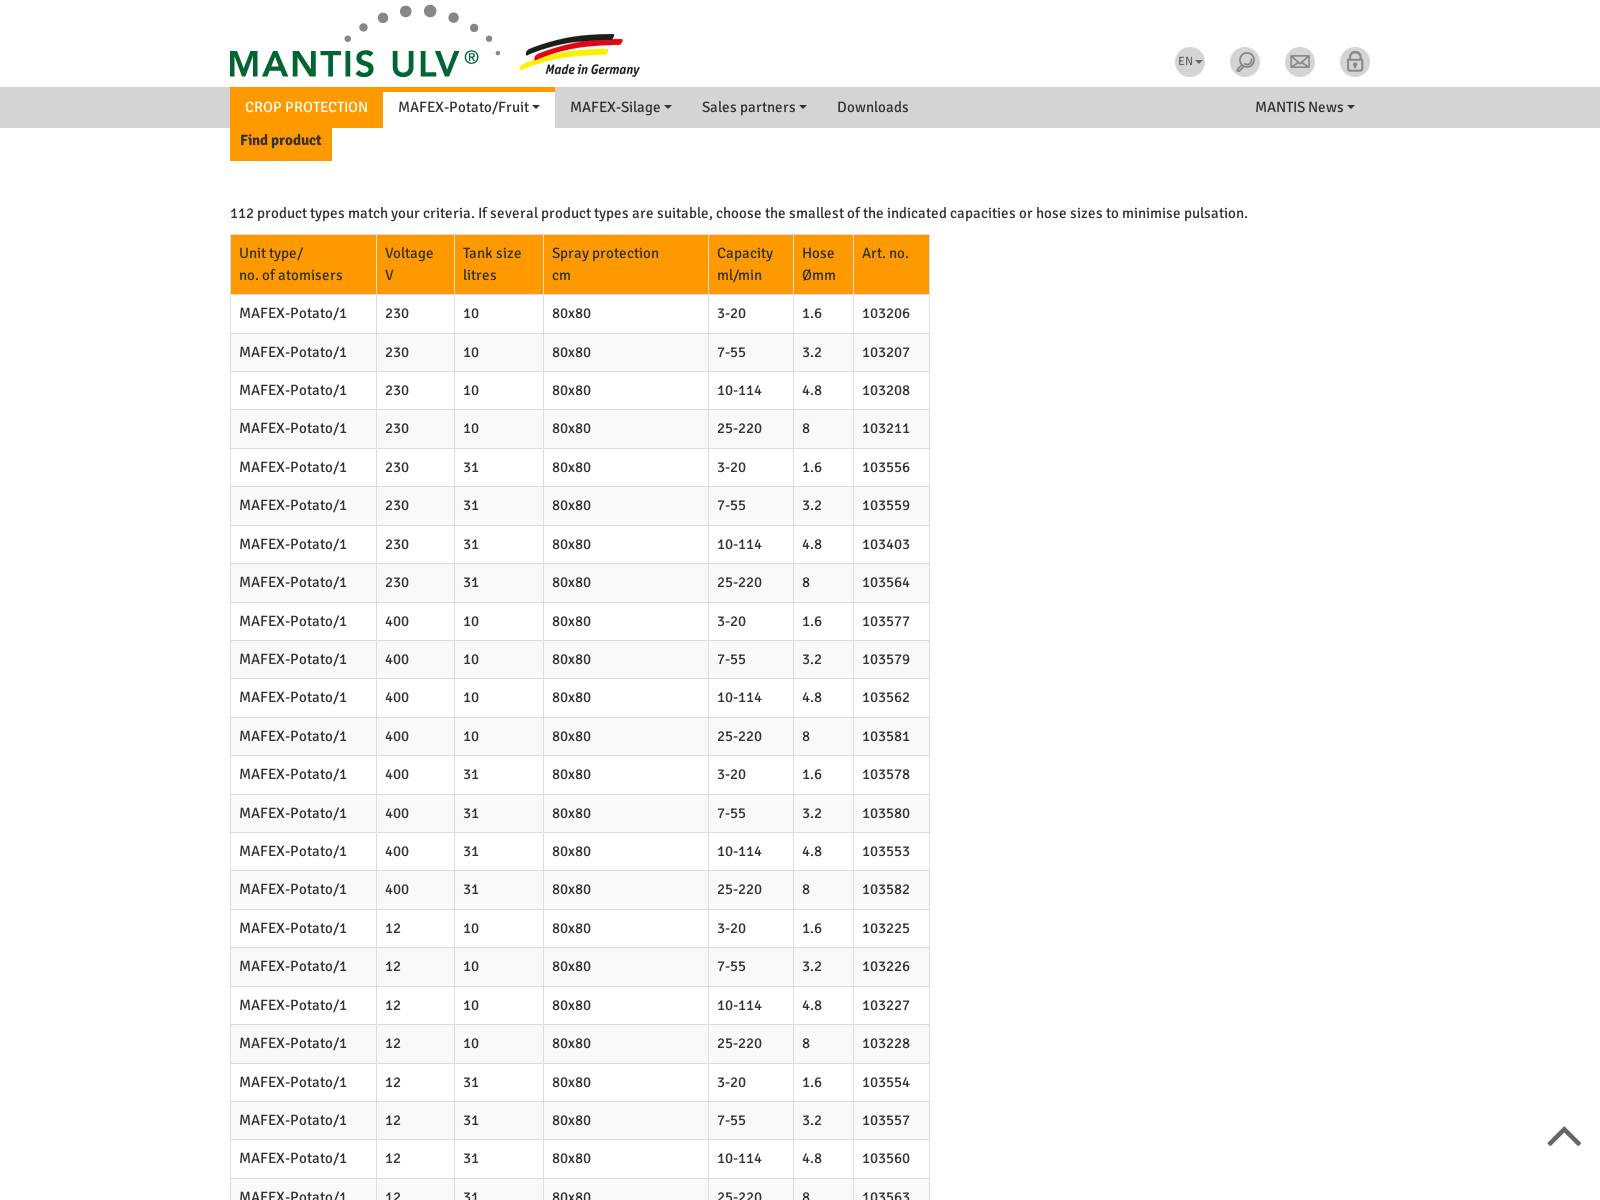Expand the MAFEX-Potato/Fruit menu

click(x=469, y=107)
